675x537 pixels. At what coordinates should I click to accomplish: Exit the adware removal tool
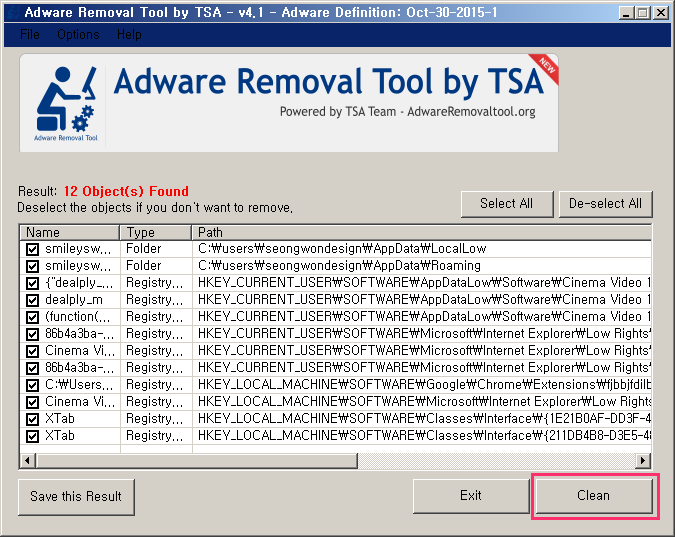coord(471,496)
